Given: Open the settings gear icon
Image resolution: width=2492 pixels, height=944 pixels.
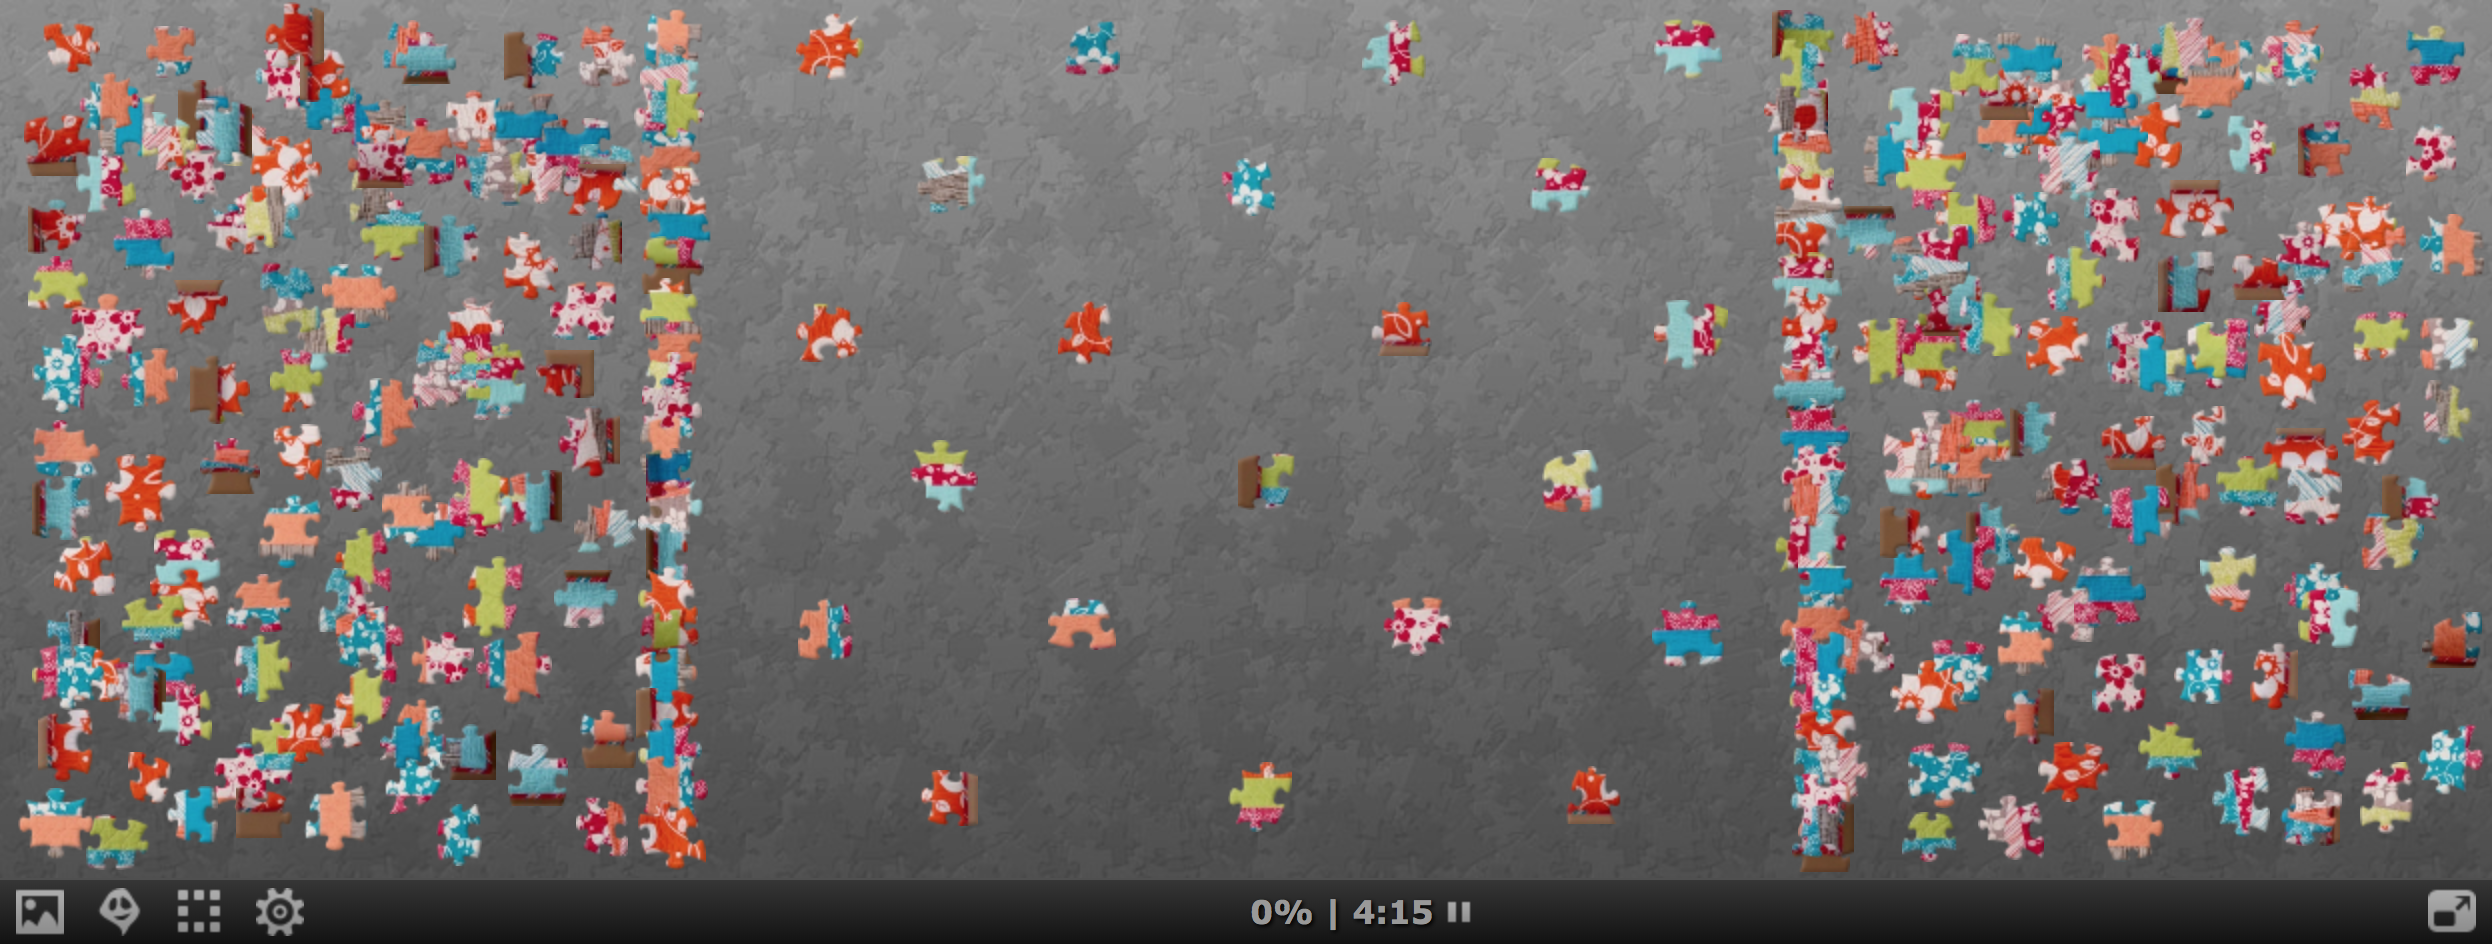Looking at the screenshot, I should (x=279, y=912).
